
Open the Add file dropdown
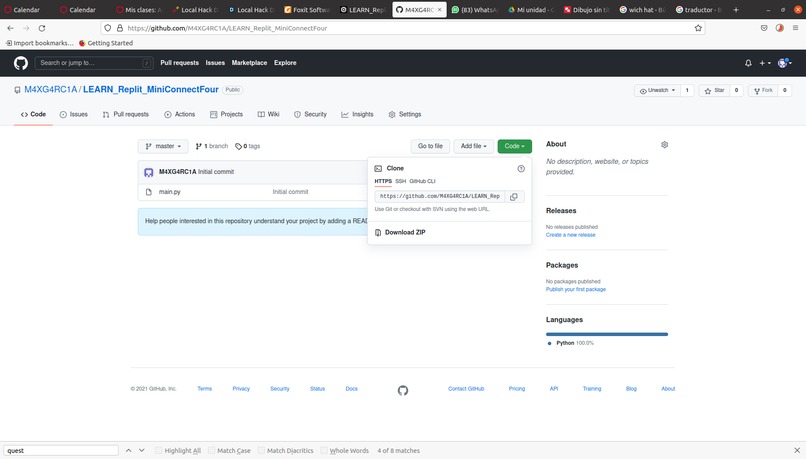coord(473,146)
